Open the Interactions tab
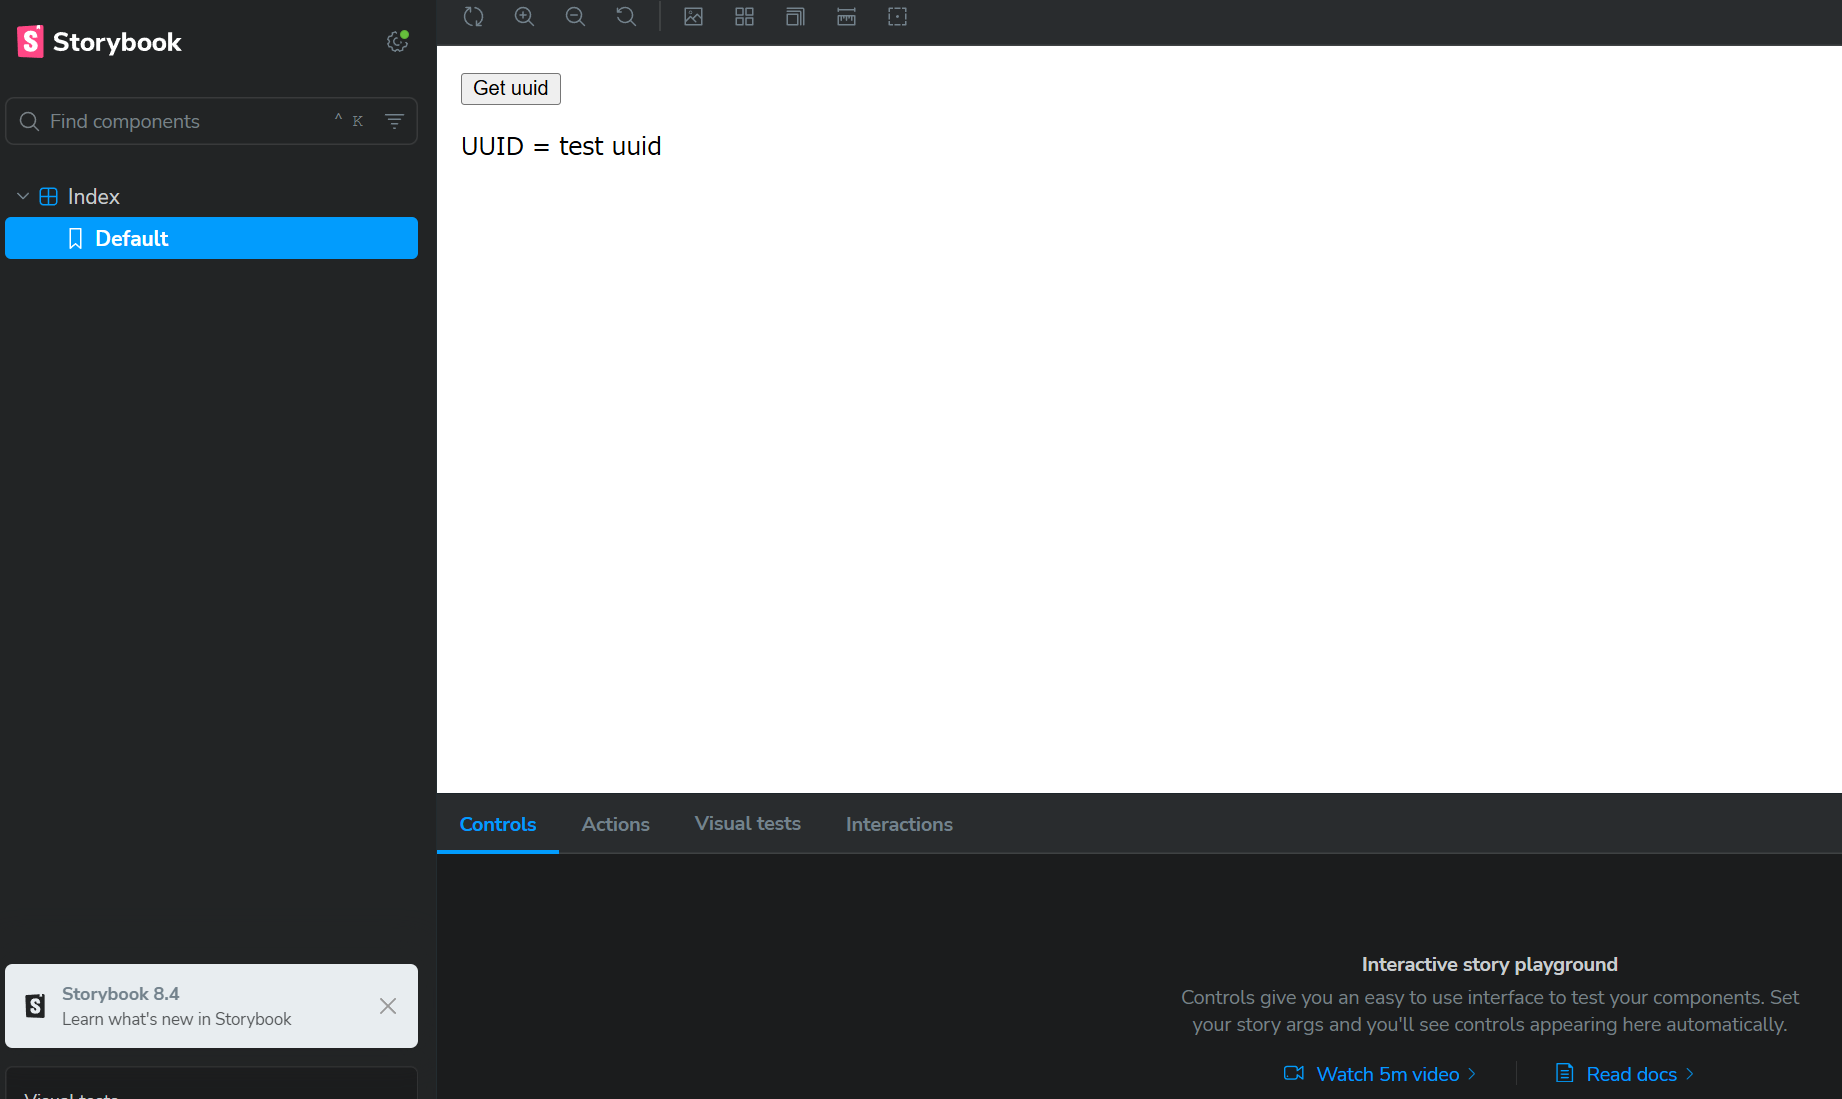The width and height of the screenshot is (1842, 1099). point(898,824)
